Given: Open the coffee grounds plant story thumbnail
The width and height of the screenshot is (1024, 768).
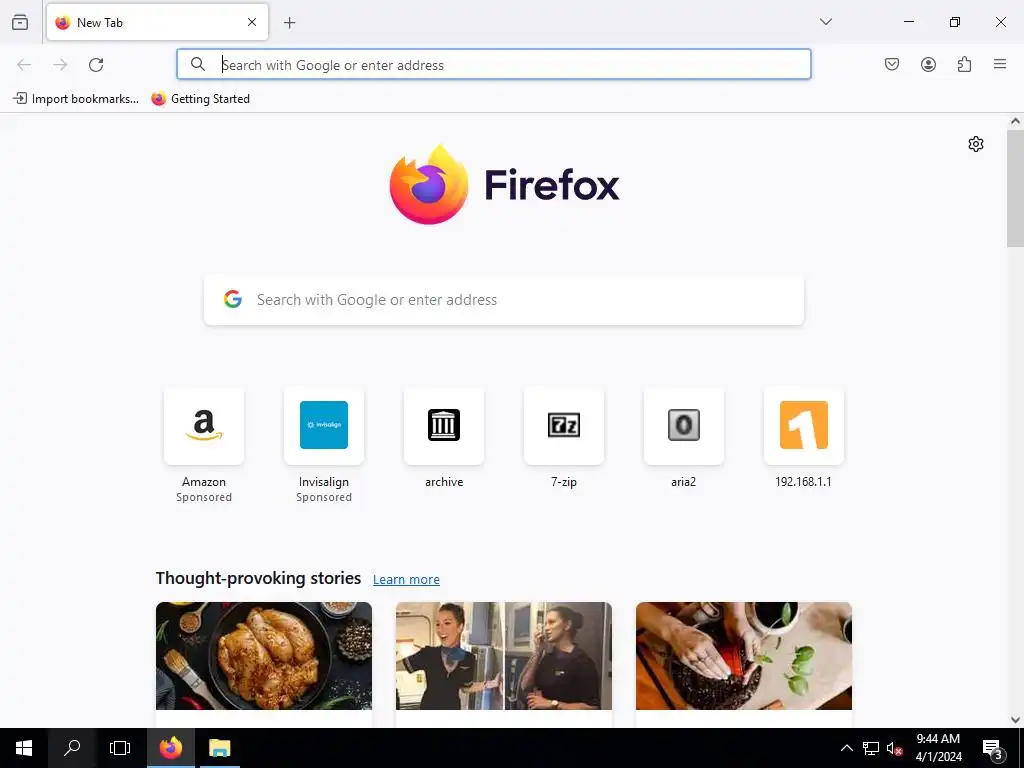Looking at the screenshot, I should pos(744,656).
